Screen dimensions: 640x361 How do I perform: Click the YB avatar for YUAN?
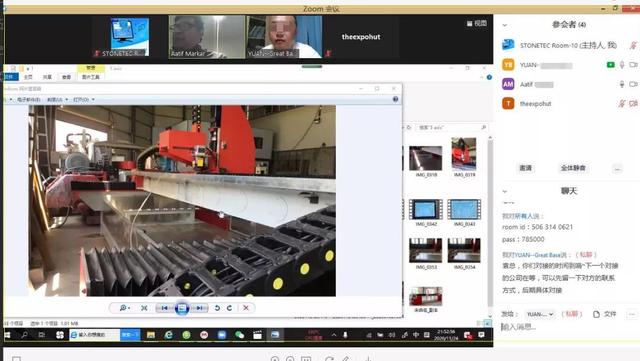tap(508, 65)
